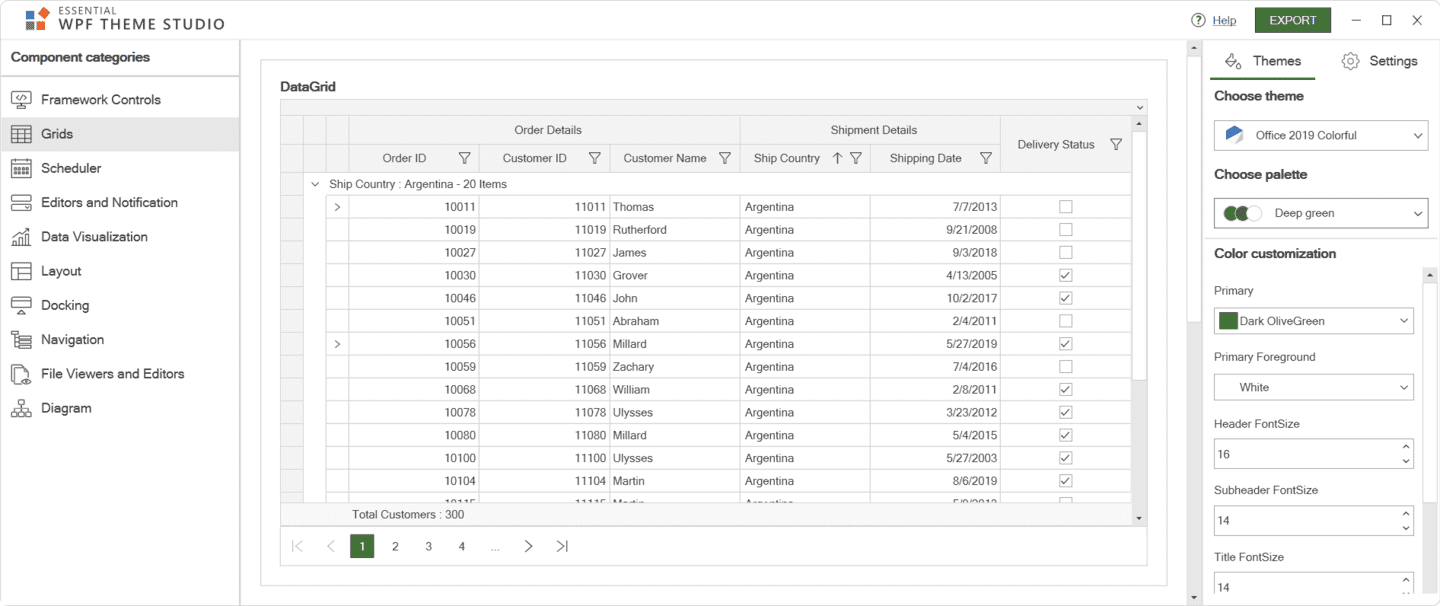Expand the Deep green palette dropdown
The width and height of the screenshot is (1440, 606).
1320,213
